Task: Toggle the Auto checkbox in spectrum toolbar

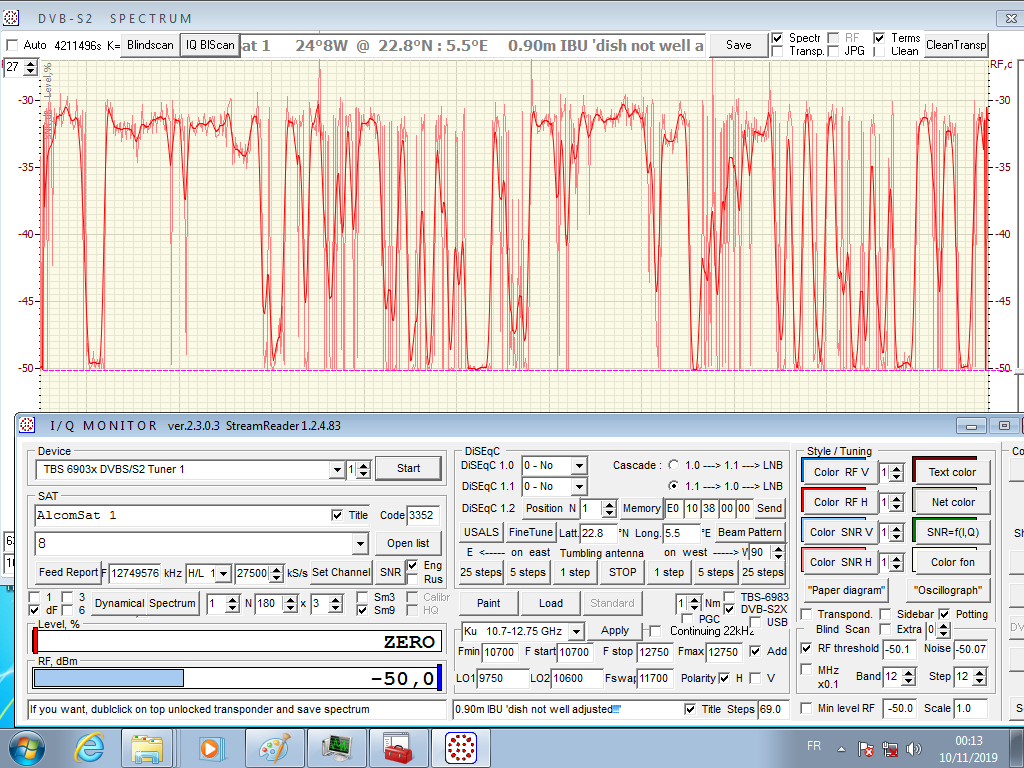Action: tap(12, 45)
